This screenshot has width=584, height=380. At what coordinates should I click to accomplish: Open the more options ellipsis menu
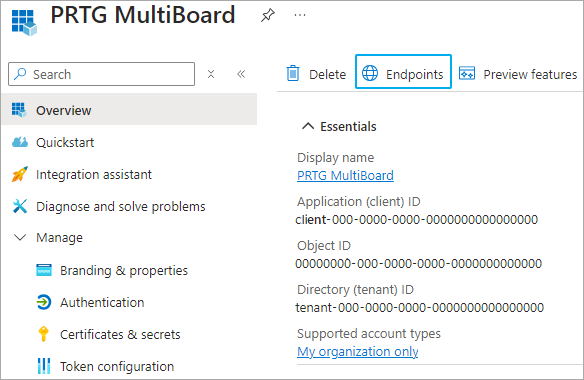pos(300,15)
